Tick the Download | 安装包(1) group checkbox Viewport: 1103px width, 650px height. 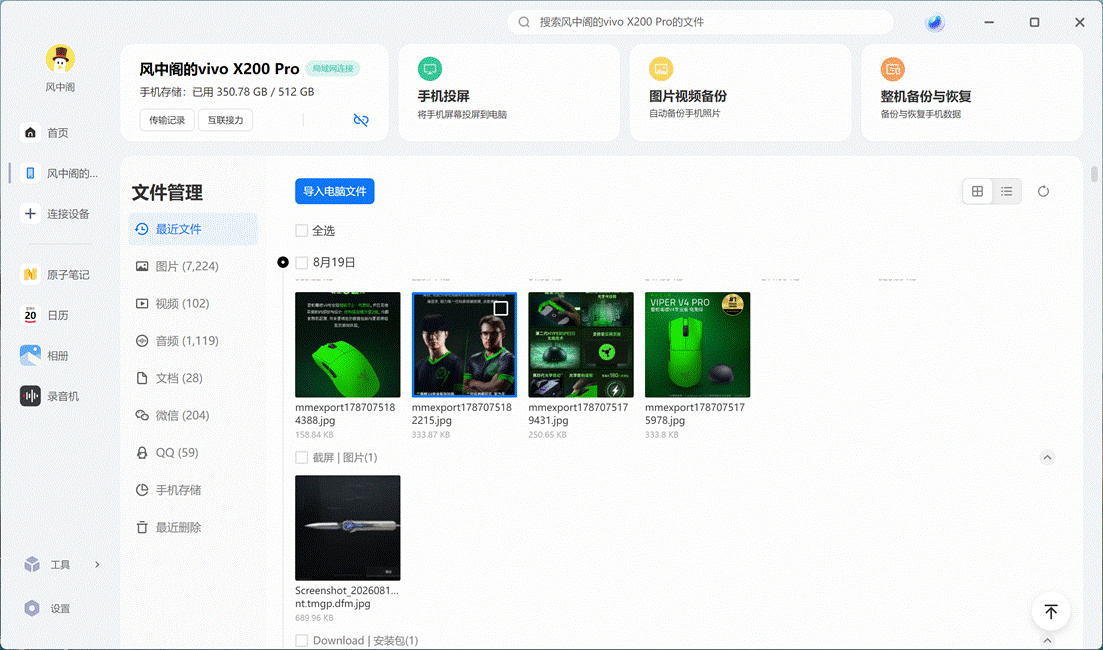(x=302, y=640)
